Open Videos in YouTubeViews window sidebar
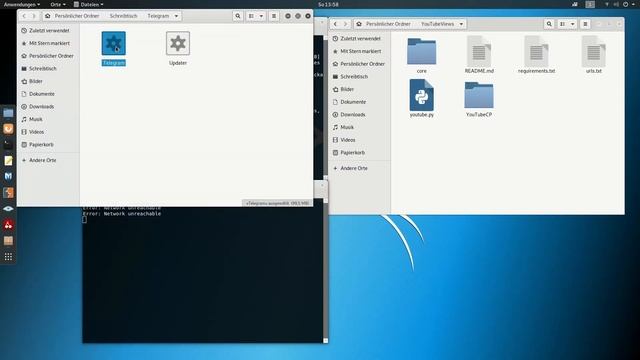Screen dimensions: 640x360 (x=360, y=140)
